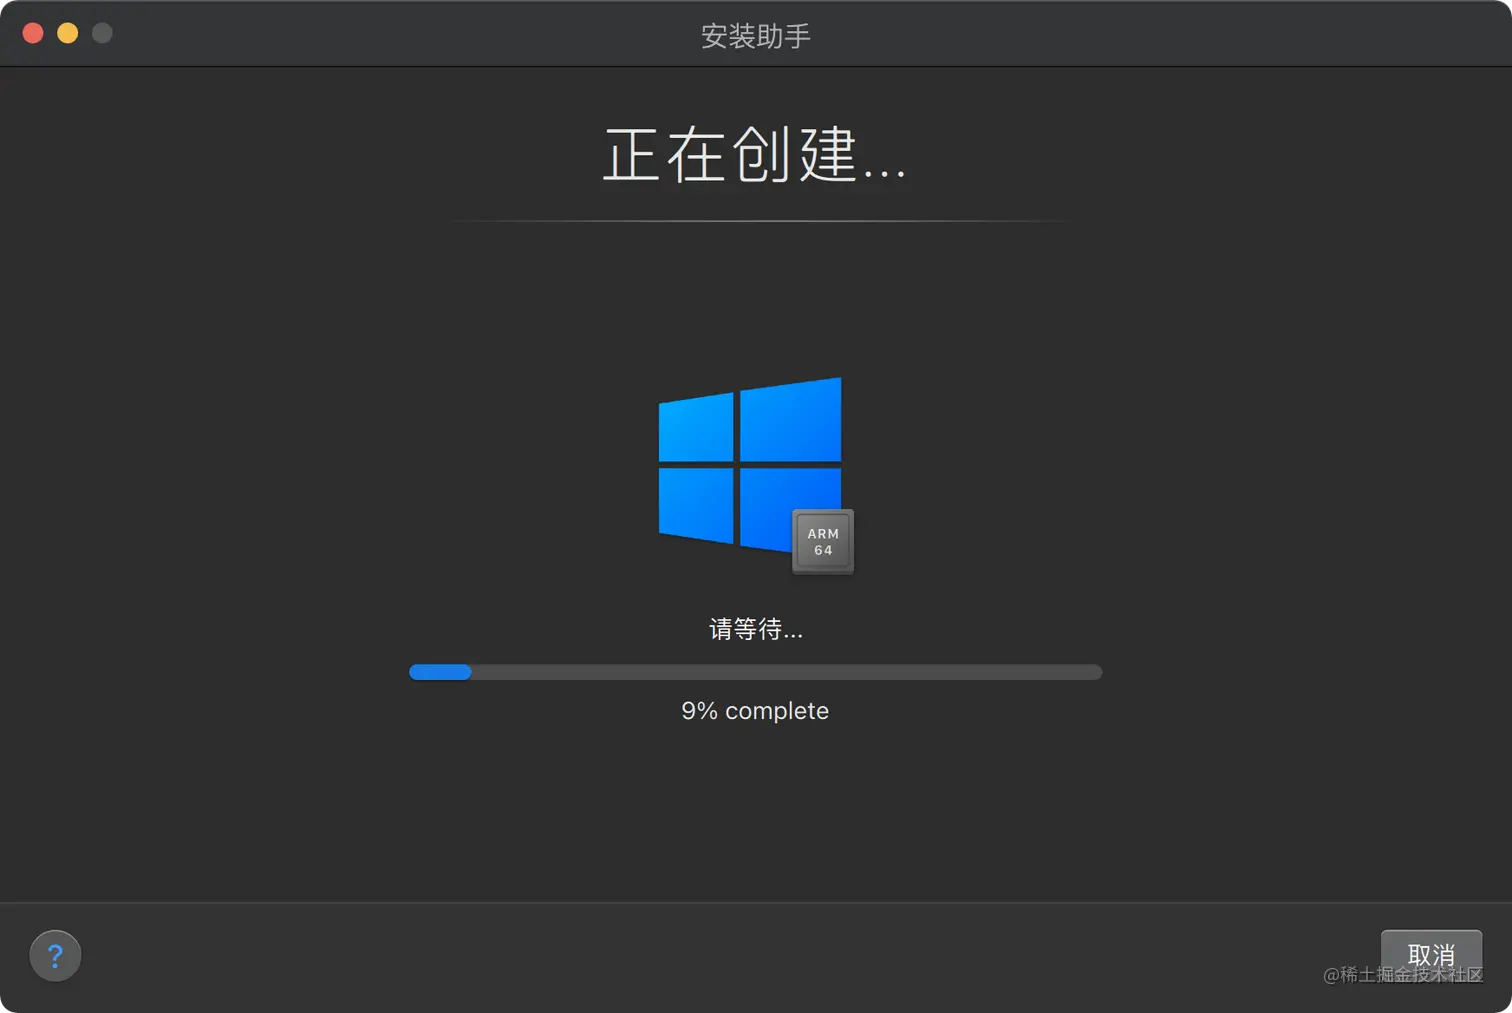Minimize the 安装助手 window

click(68, 33)
